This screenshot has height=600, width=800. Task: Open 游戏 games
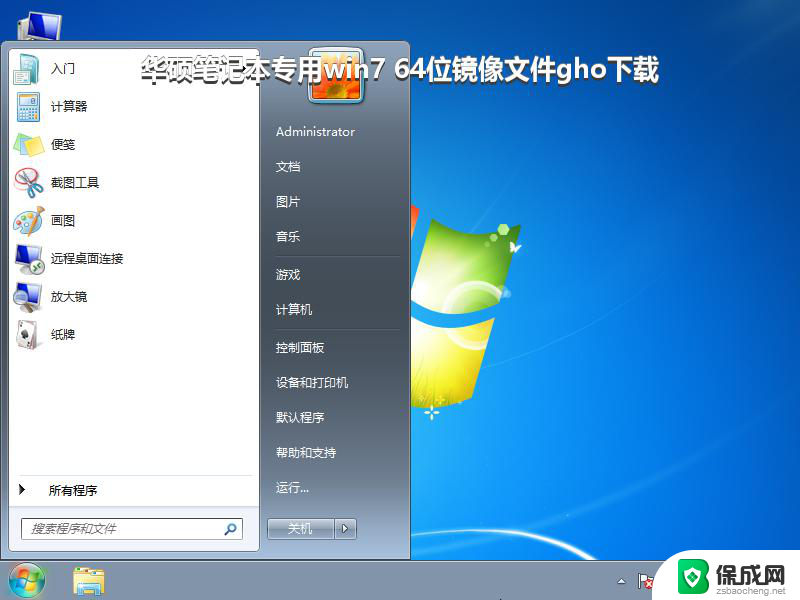(288, 274)
